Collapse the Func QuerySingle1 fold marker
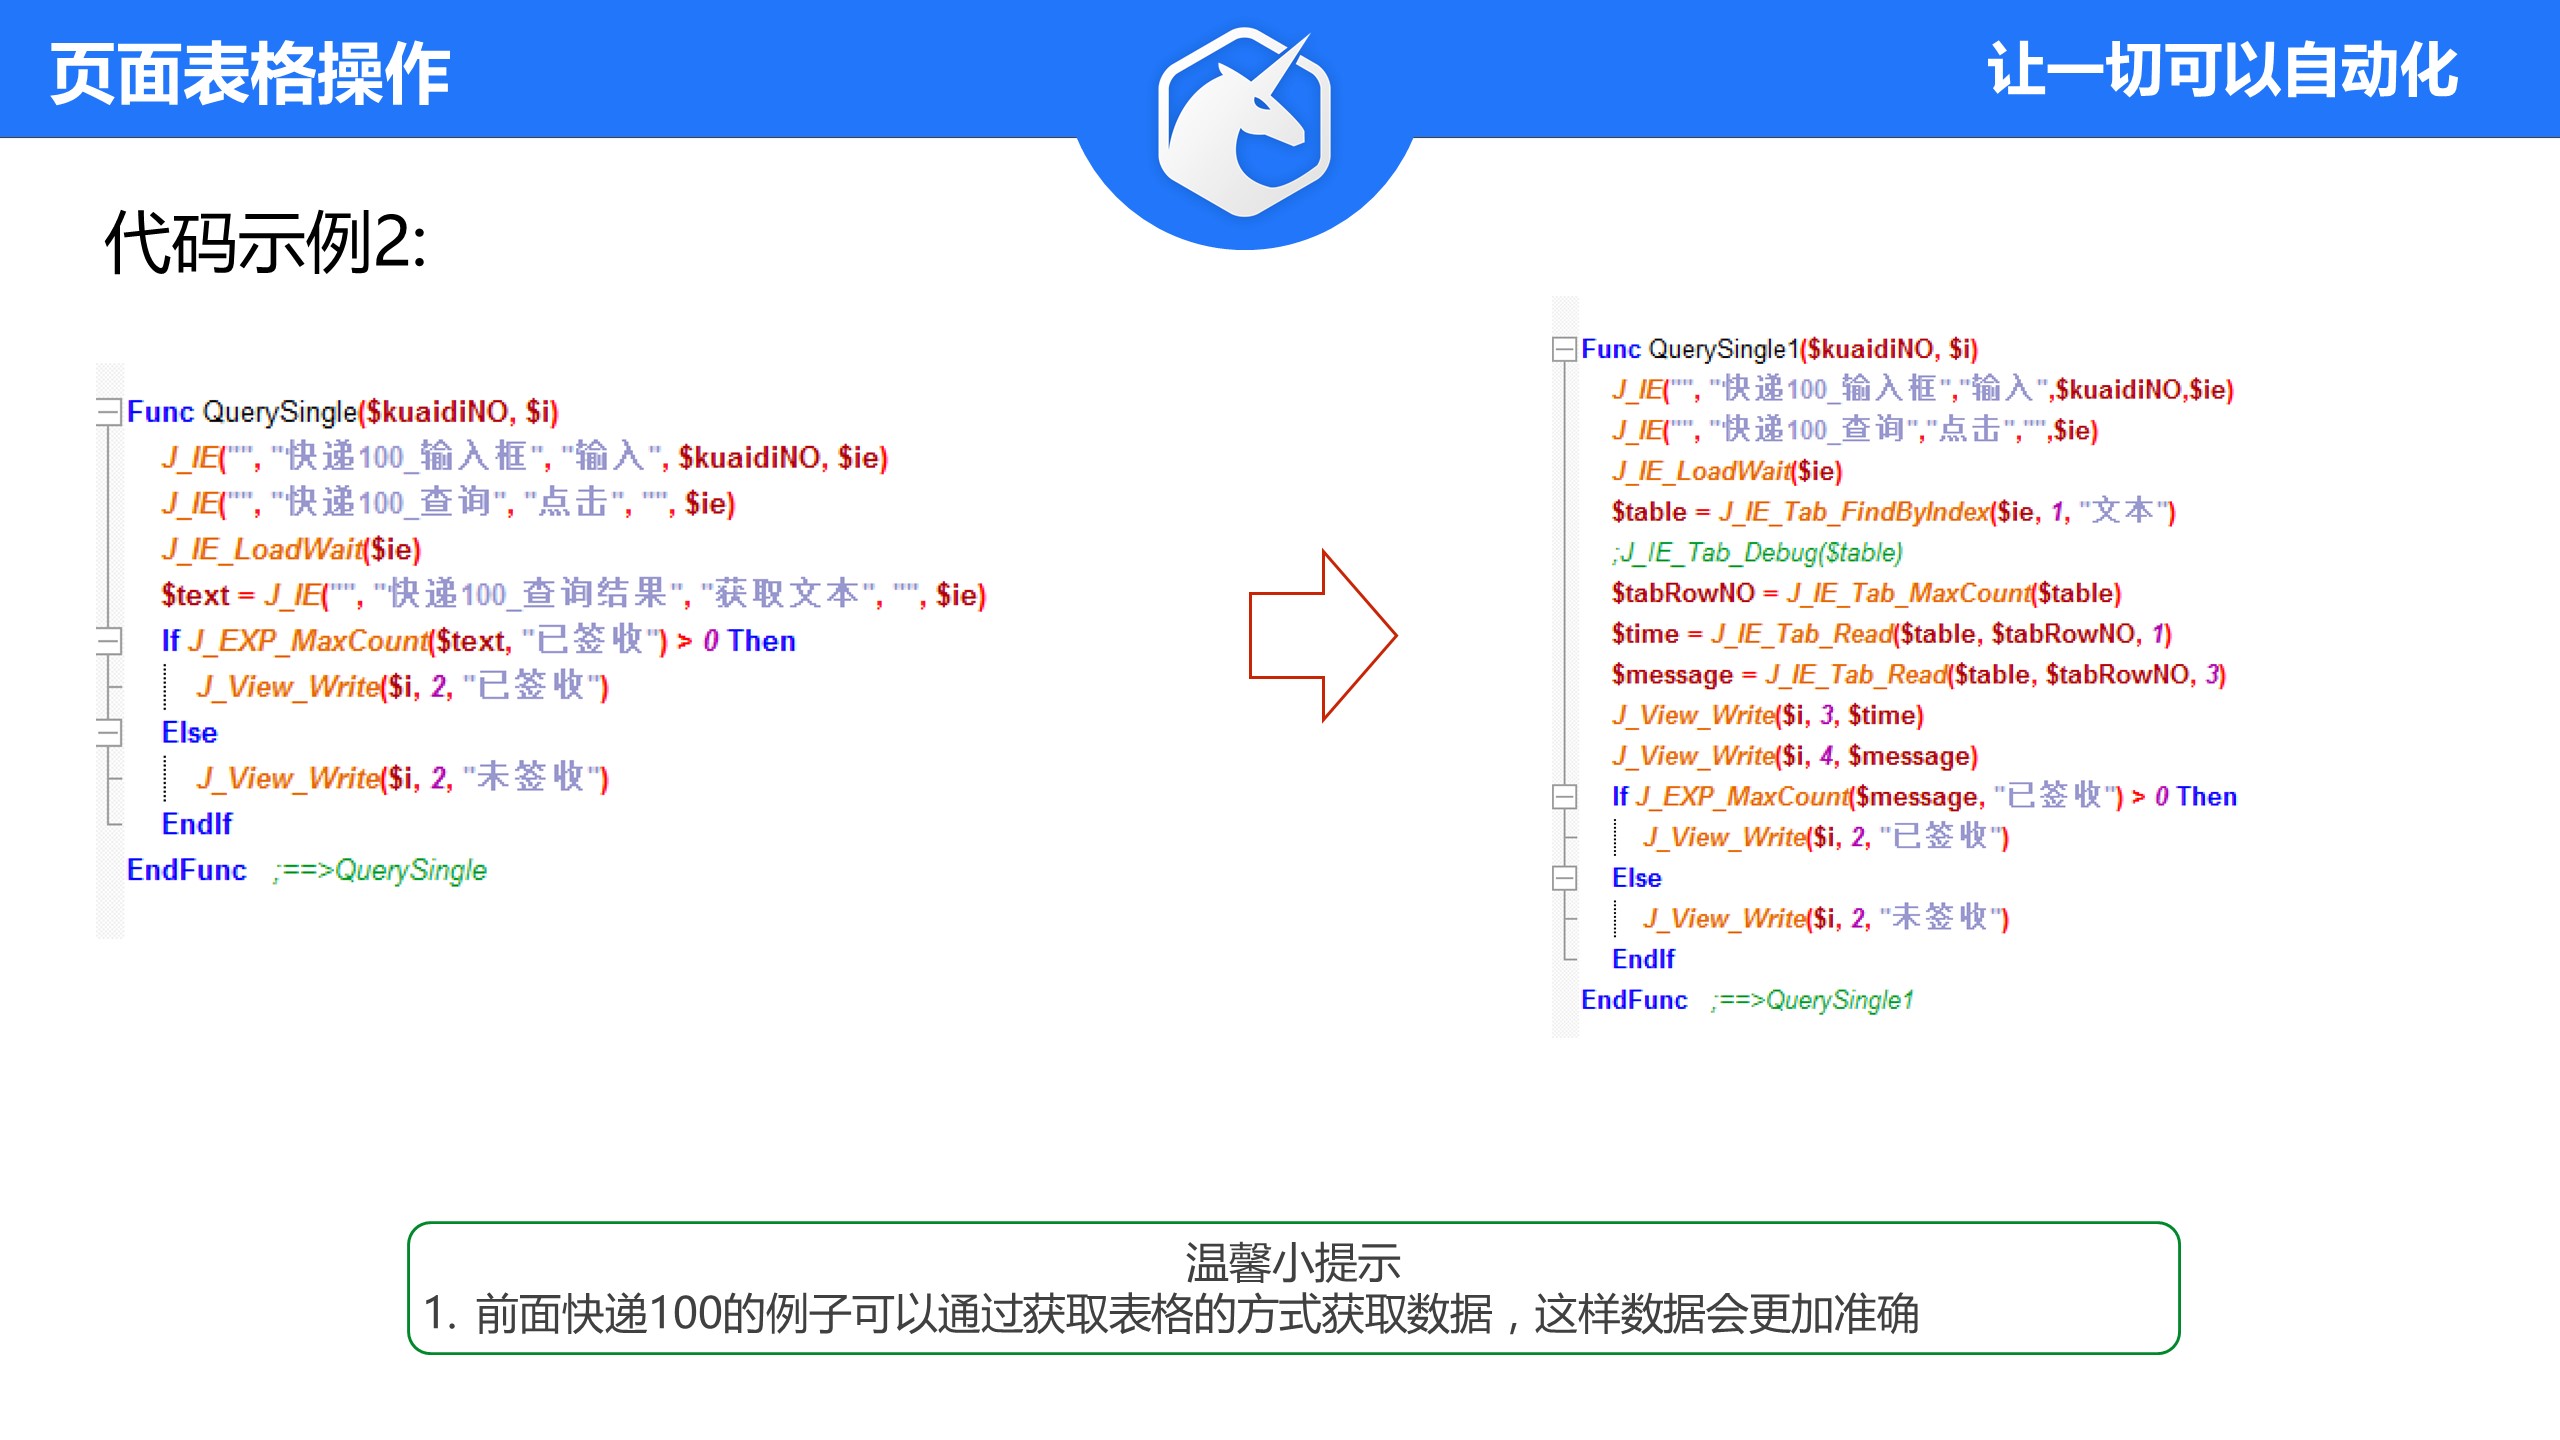Viewport: 2560px width, 1440px height. [x=1564, y=349]
